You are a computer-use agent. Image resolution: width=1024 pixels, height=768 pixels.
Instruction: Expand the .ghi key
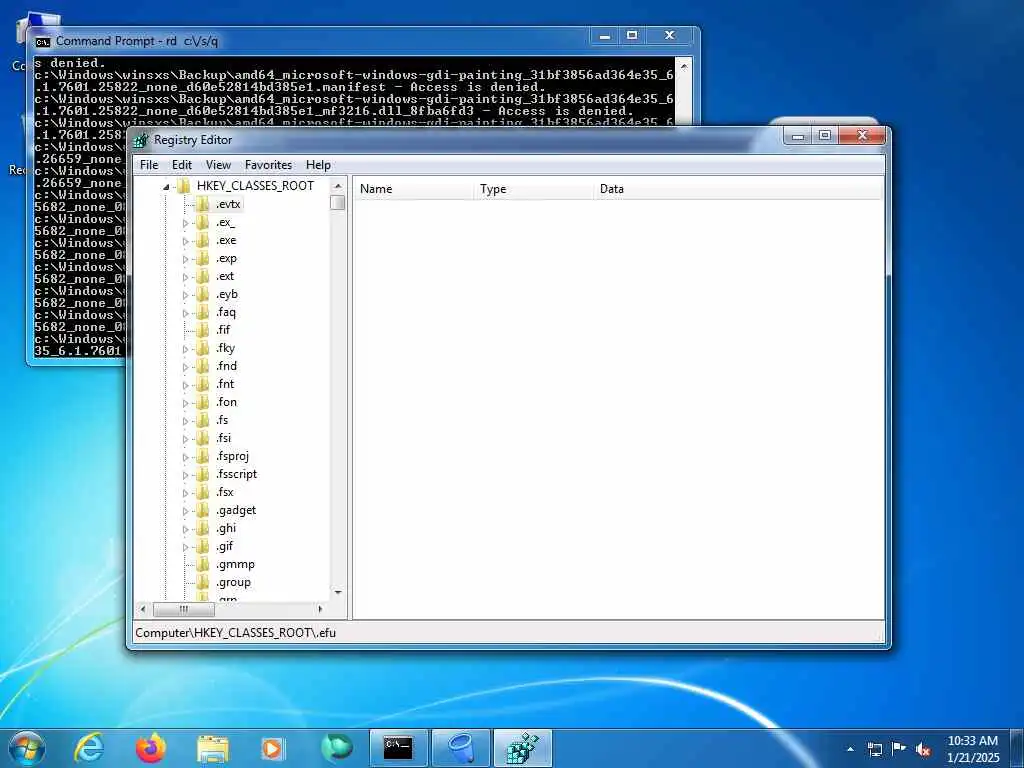click(x=185, y=529)
